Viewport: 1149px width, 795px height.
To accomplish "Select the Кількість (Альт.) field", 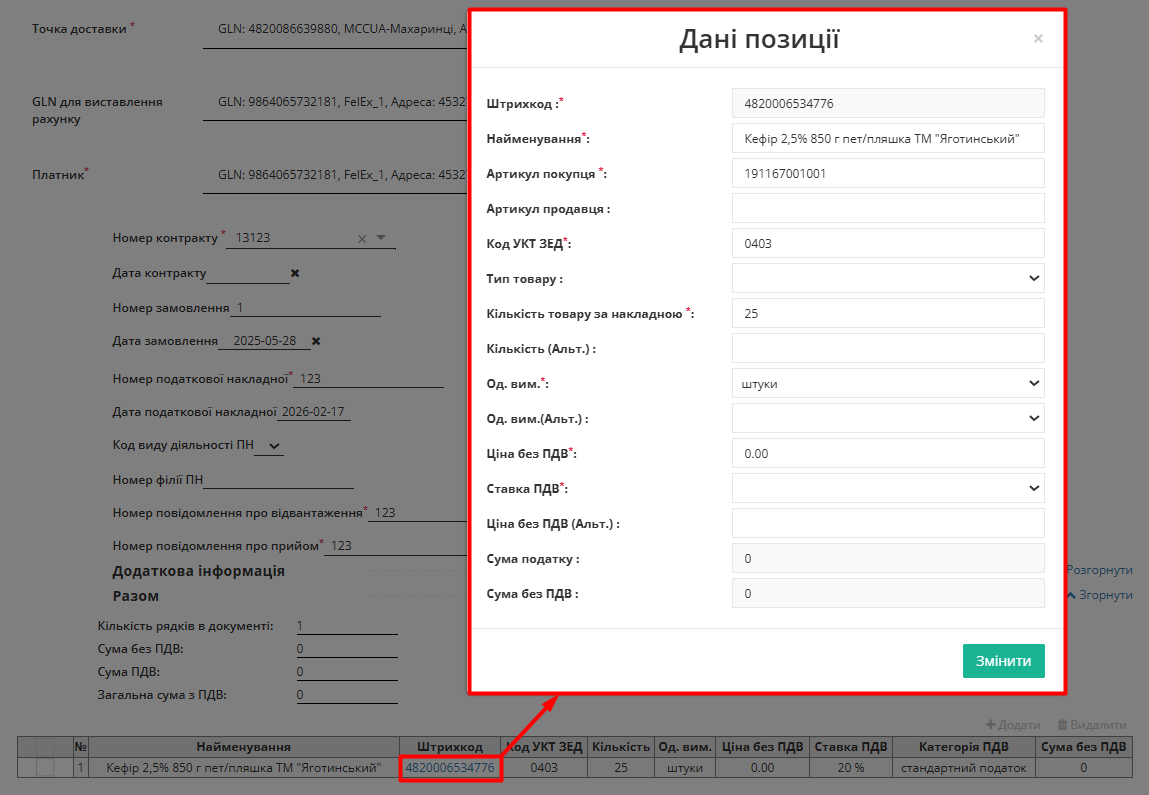I will [x=888, y=348].
